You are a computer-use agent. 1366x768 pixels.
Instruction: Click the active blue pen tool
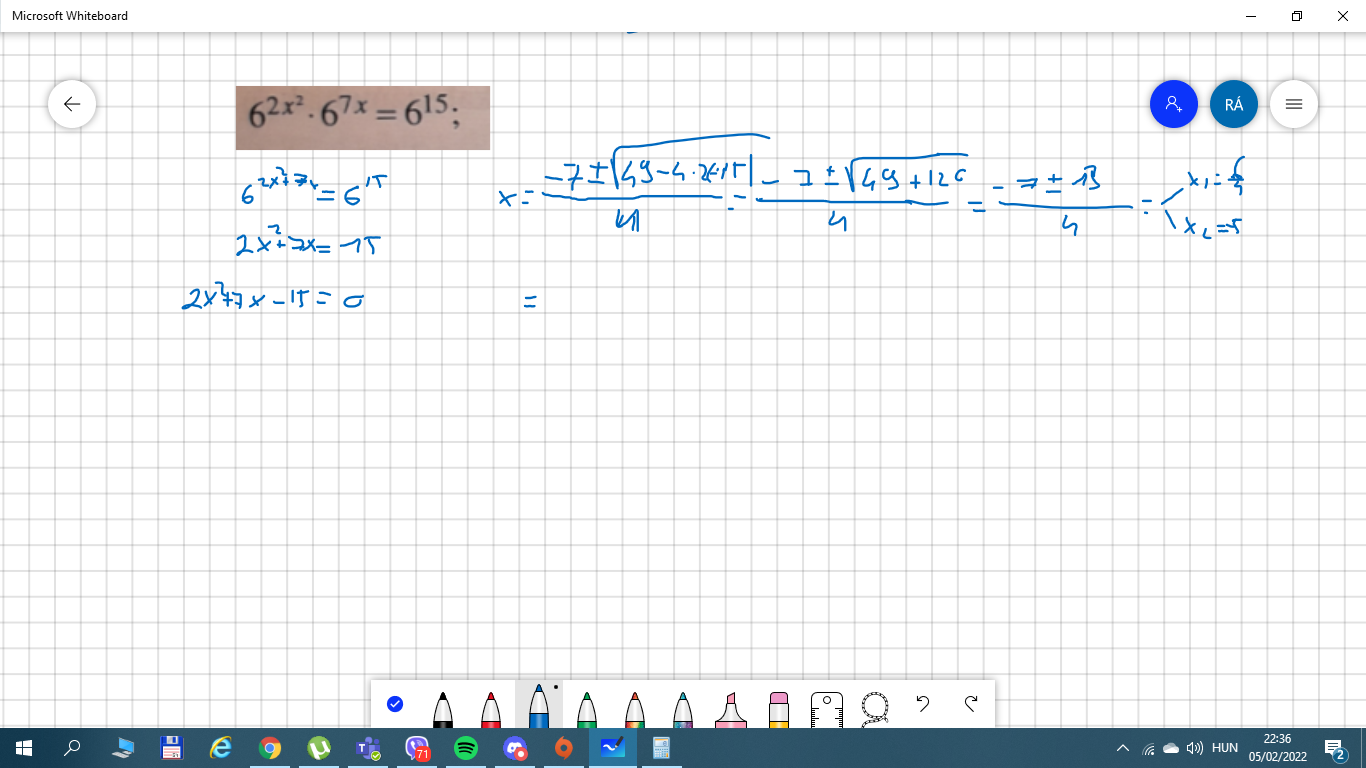pos(539,707)
